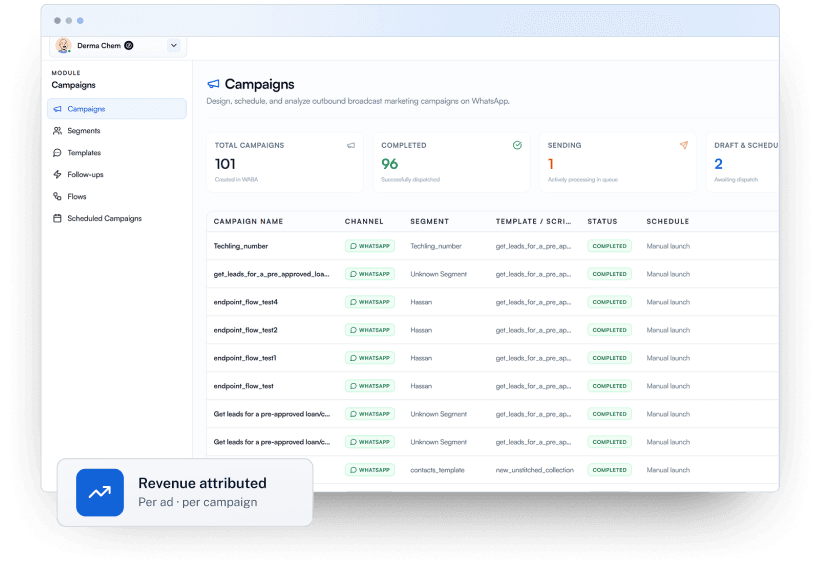The image size is (821, 570).
Task: Click the Campaign Name column header
Action: click(x=248, y=222)
